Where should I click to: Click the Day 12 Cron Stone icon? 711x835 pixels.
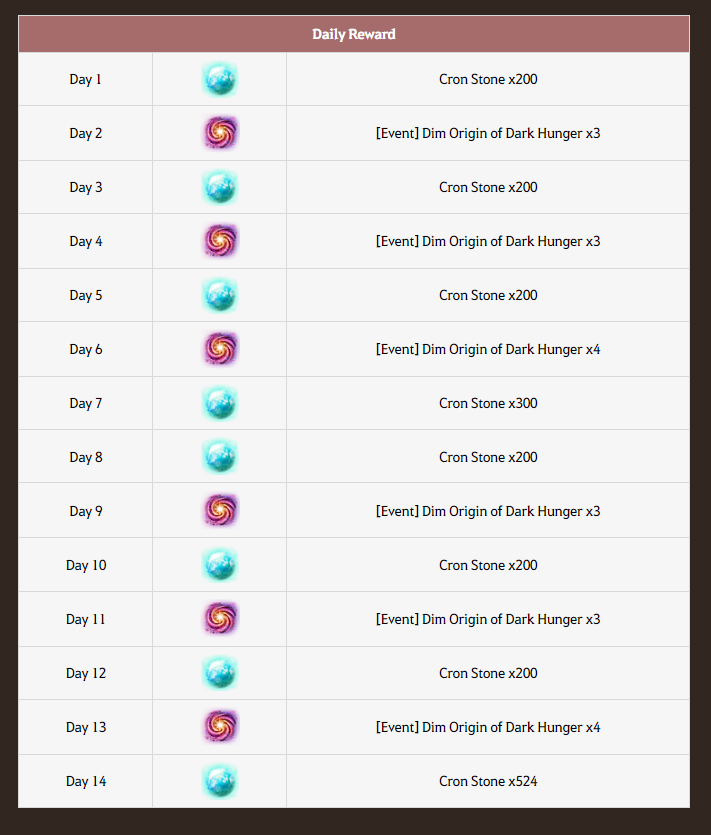(x=219, y=673)
